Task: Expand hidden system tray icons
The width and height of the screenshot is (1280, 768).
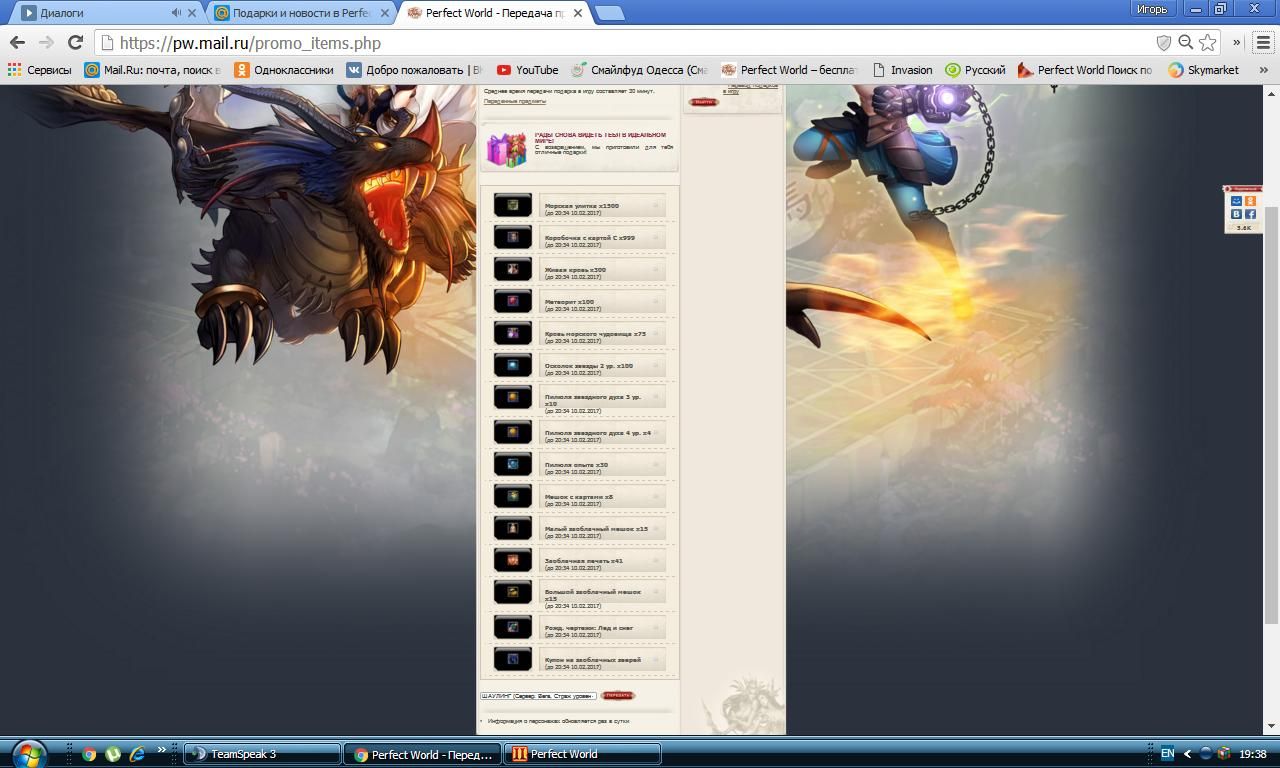Action: 1188,754
